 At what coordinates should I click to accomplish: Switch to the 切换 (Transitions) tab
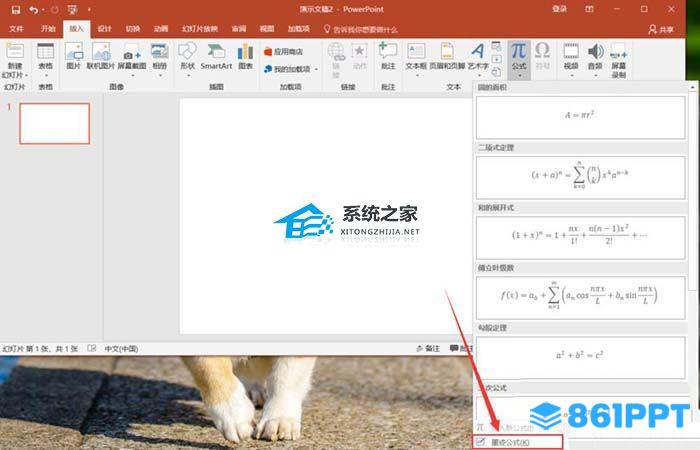click(x=133, y=29)
